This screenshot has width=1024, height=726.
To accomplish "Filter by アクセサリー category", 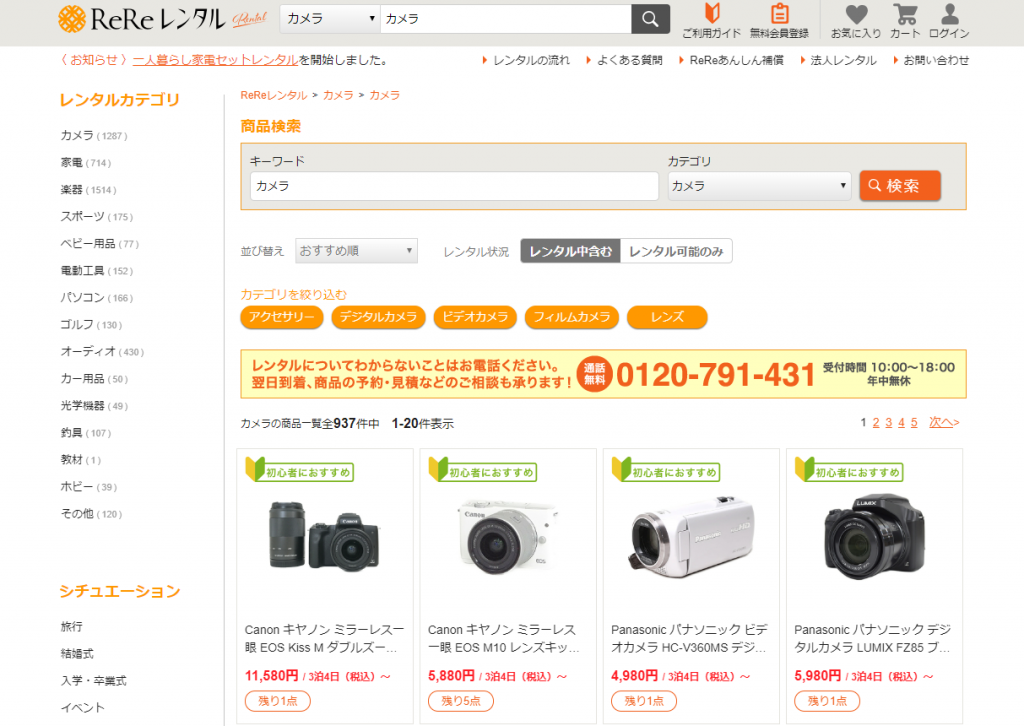I will tap(281, 317).
